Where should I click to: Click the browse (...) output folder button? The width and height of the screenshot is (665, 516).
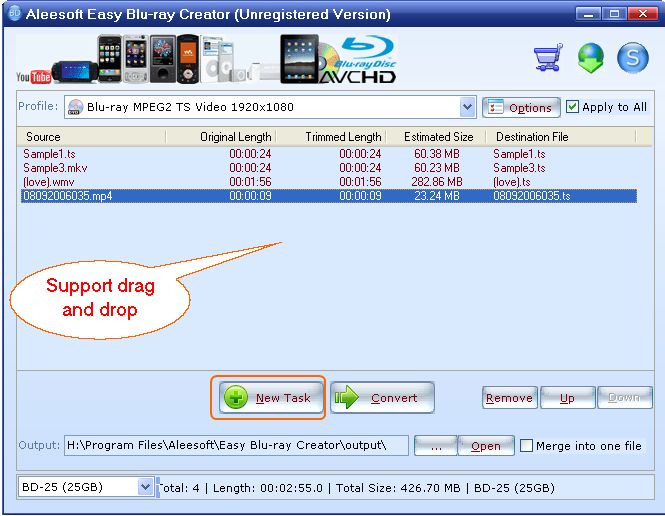436,446
